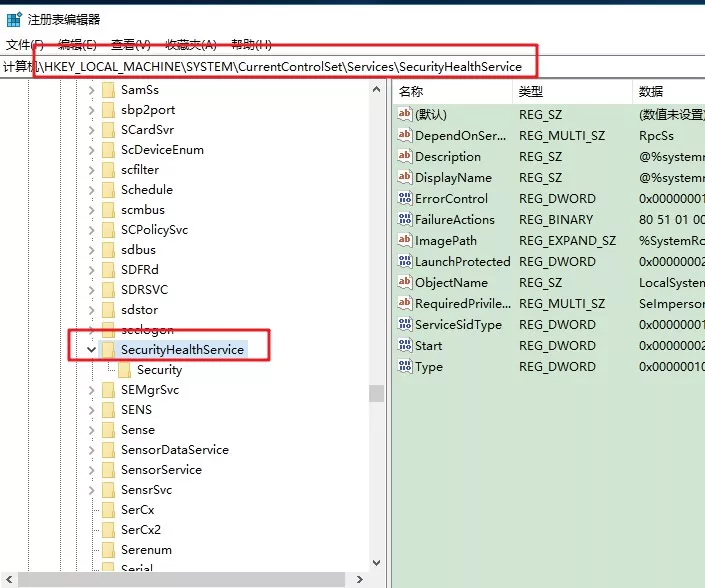Click the ErrorControl DWORD value icon
This screenshot has height=588, width=705.
point(405,198)
